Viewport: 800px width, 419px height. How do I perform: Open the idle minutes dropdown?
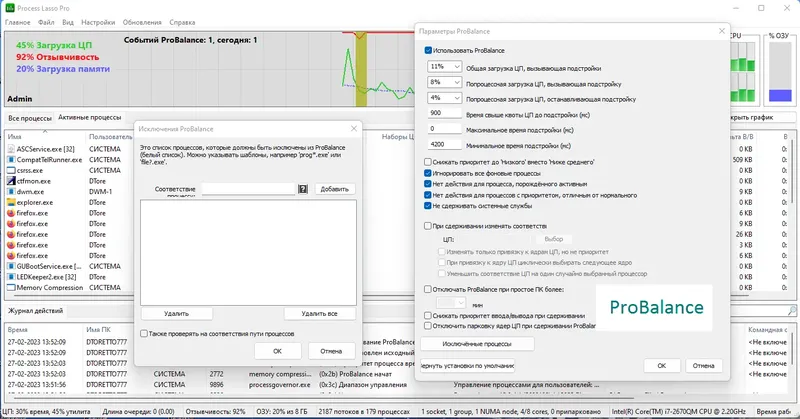pyautogui.click(x=451, y=303)
